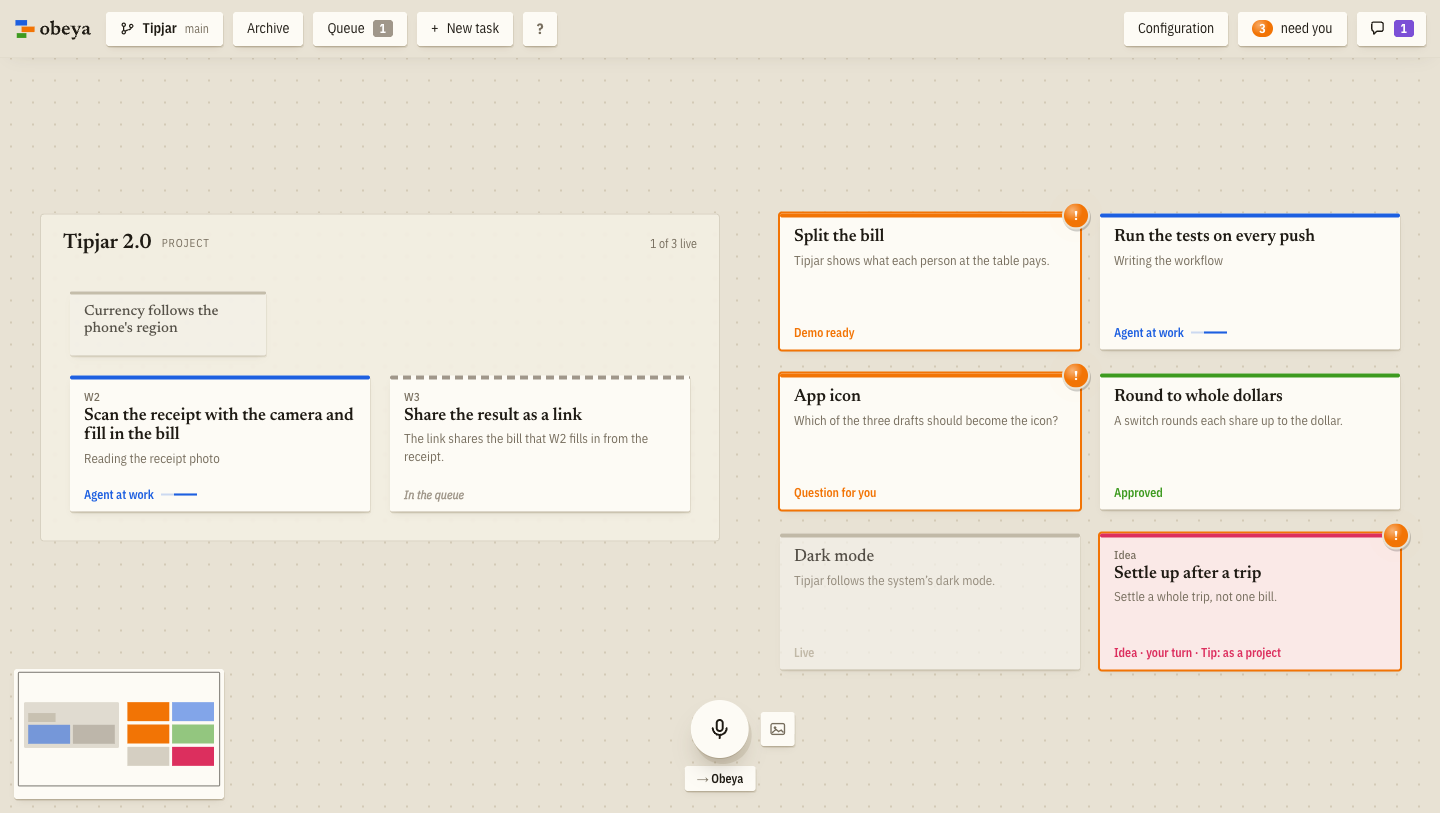Open the Round to whole dollars card
The width and height of the screenshot is (1440, 813).
point(1250,441)
